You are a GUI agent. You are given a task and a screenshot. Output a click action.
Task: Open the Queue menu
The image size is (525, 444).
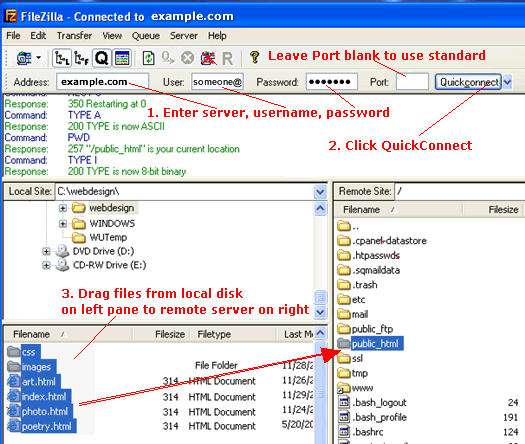[146, 36]
